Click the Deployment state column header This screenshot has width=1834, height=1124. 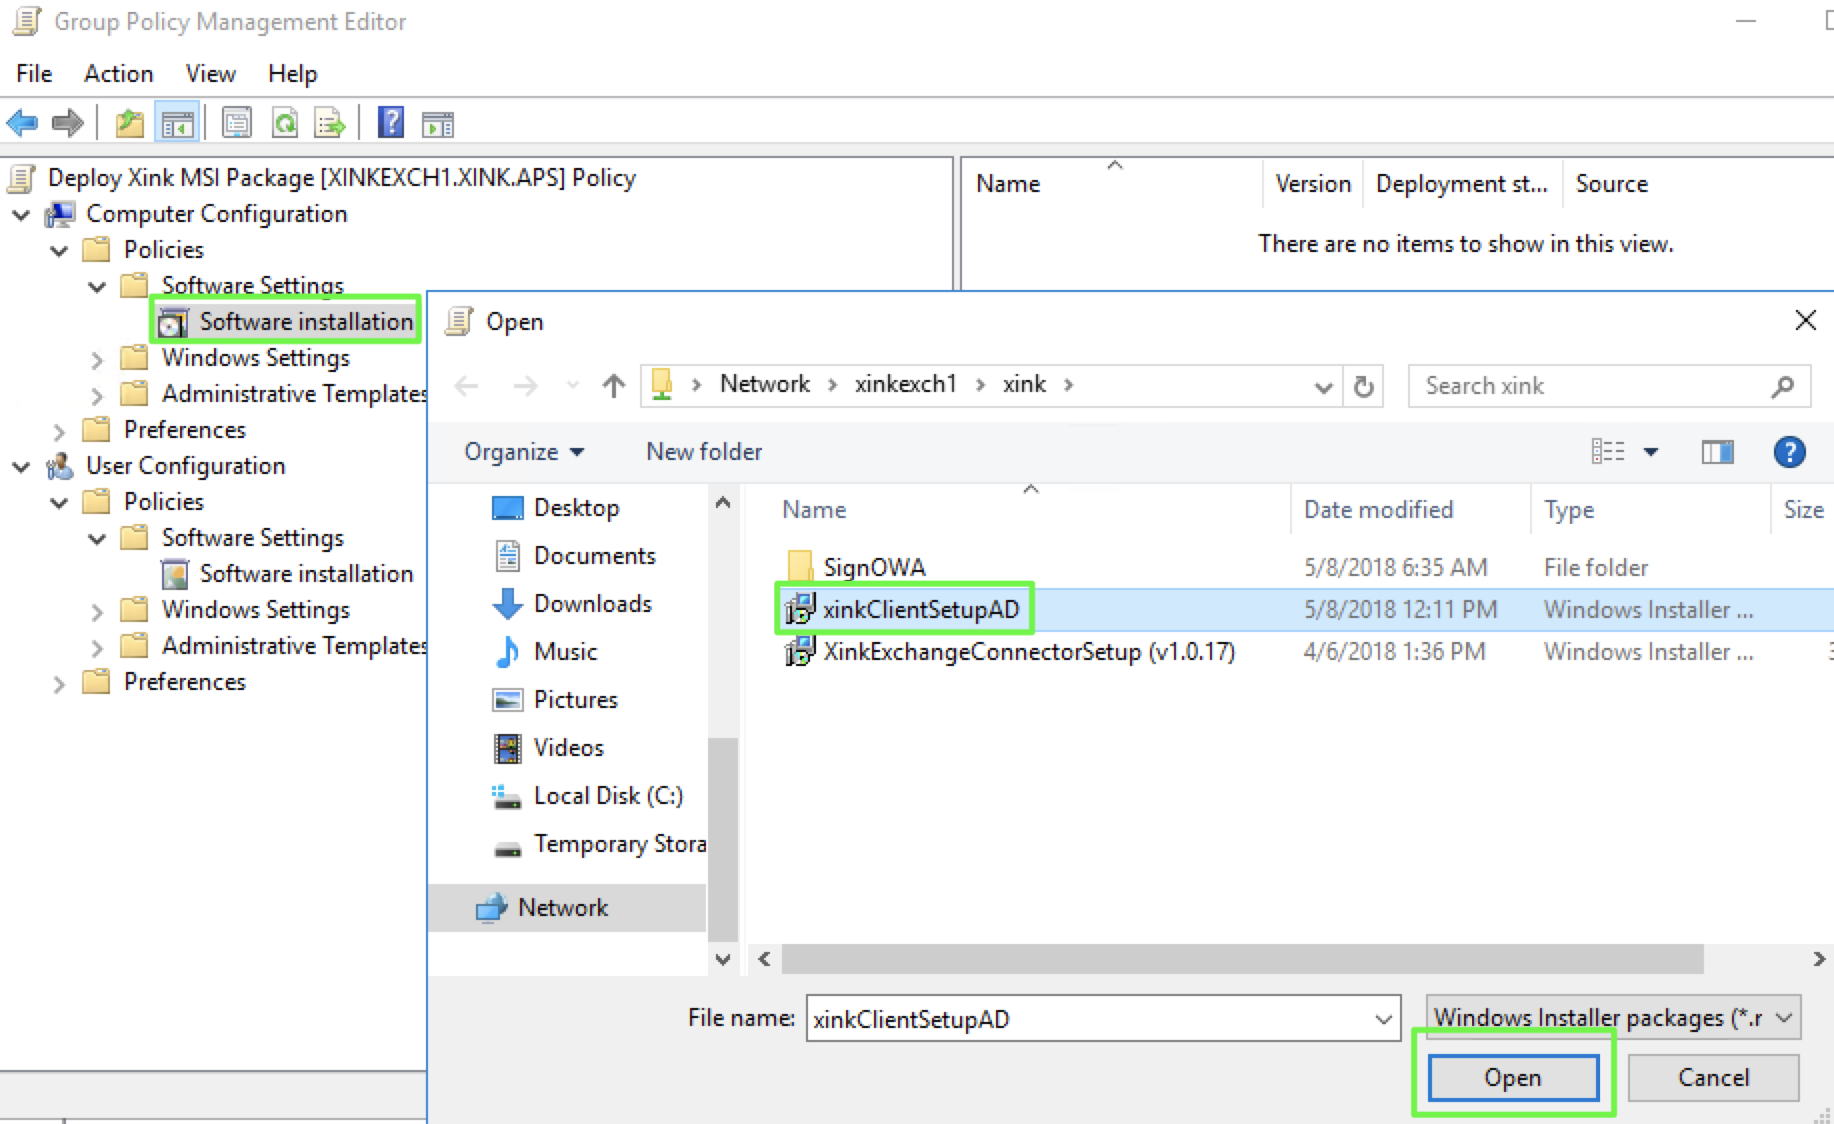(1462, 184)
